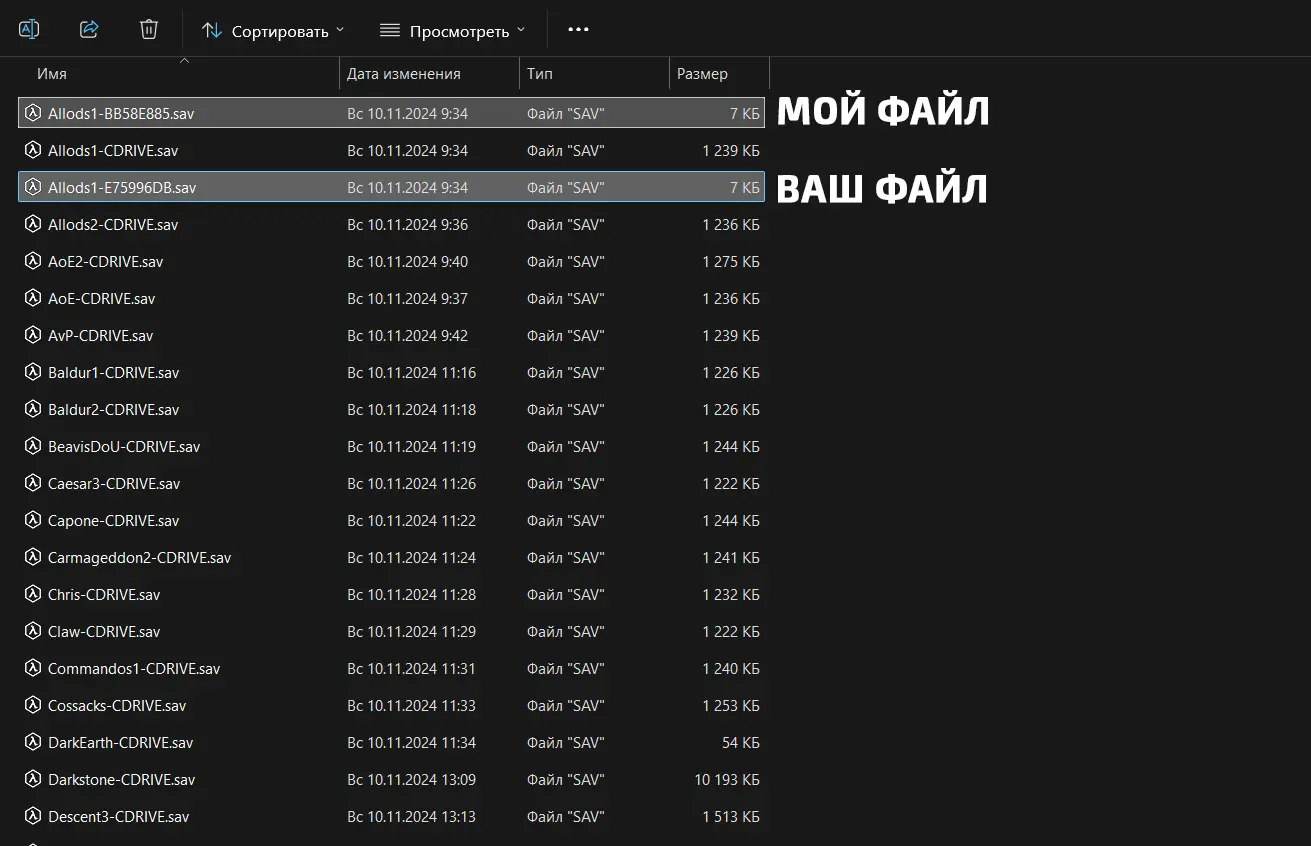Click file icon of Descent3-CDRIVE.sav
Viewport: 1311px width, 846px height.
pos(32,816)
